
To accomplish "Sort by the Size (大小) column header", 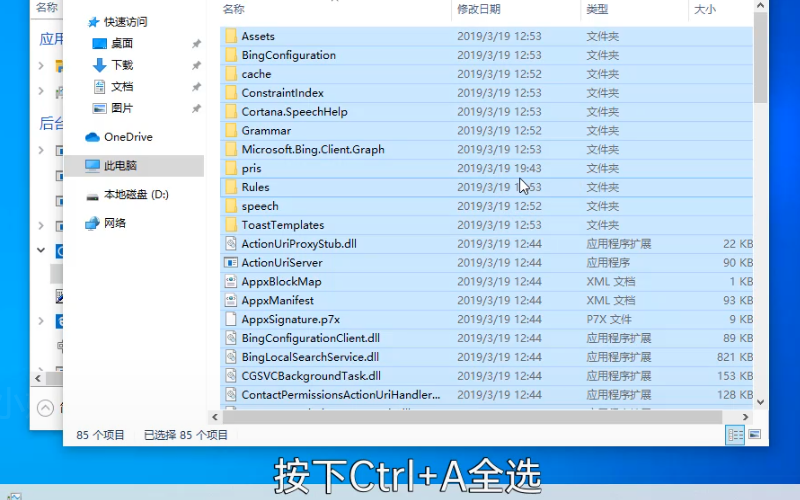I will click(x=704, y=9).
